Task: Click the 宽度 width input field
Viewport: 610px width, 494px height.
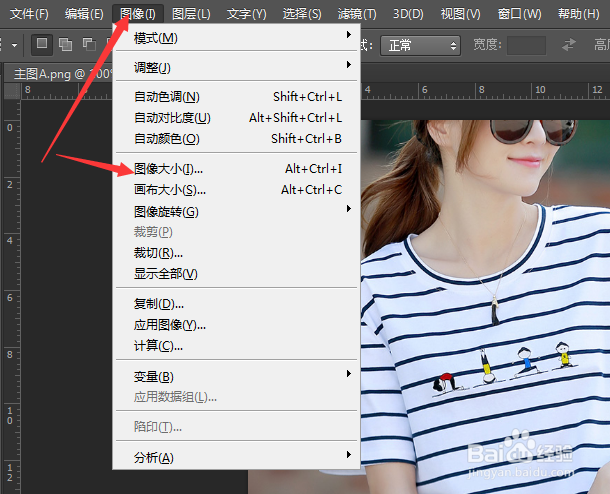Action: [526, 46]
